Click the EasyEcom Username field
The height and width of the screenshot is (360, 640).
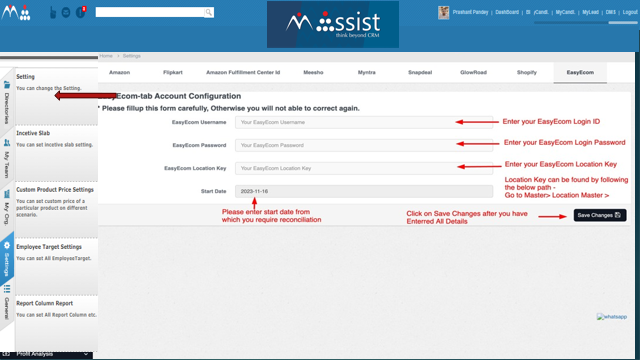coord(364,122)
